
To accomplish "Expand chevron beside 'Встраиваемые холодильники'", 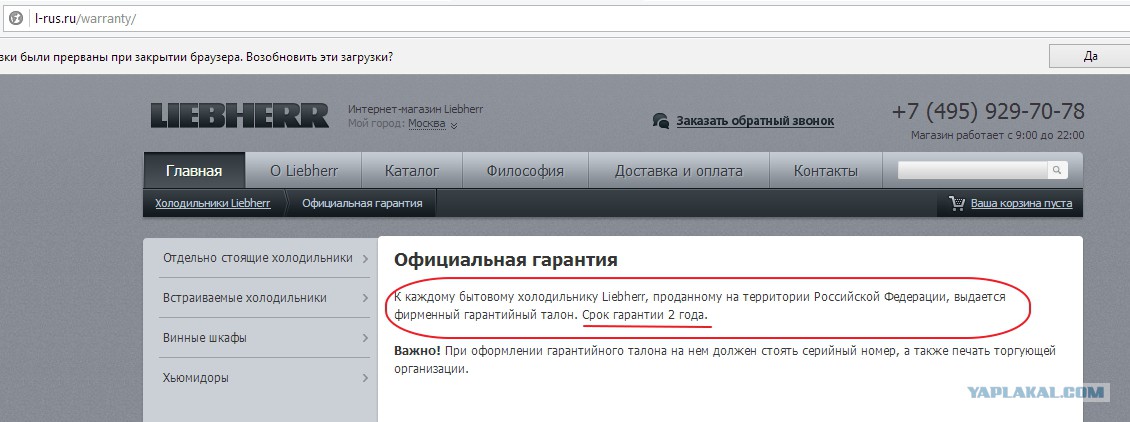I will (x=365, y=298).
